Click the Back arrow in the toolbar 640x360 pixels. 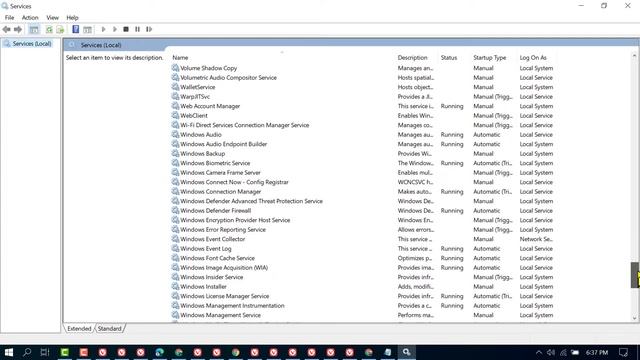click(6, 29)
